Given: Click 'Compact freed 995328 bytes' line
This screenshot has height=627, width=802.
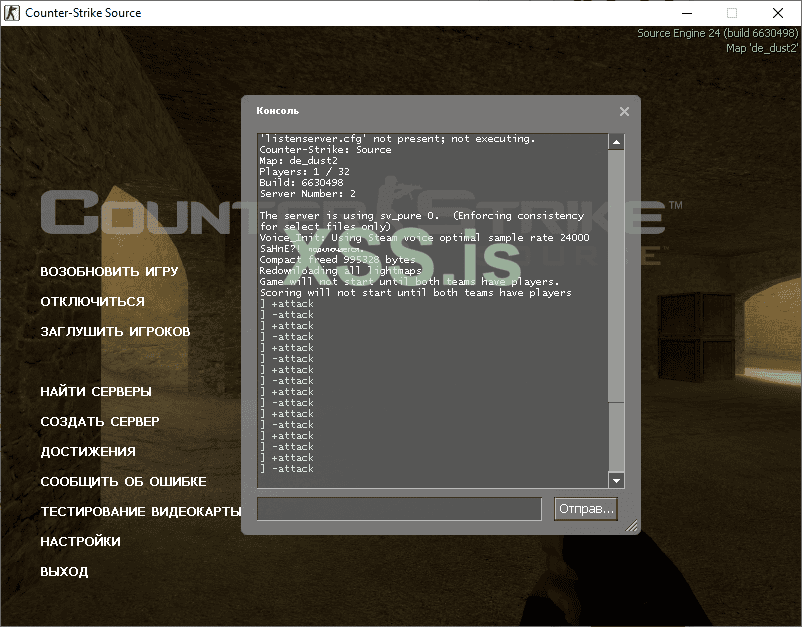Looking at the screenshot, I should (337, 260).
